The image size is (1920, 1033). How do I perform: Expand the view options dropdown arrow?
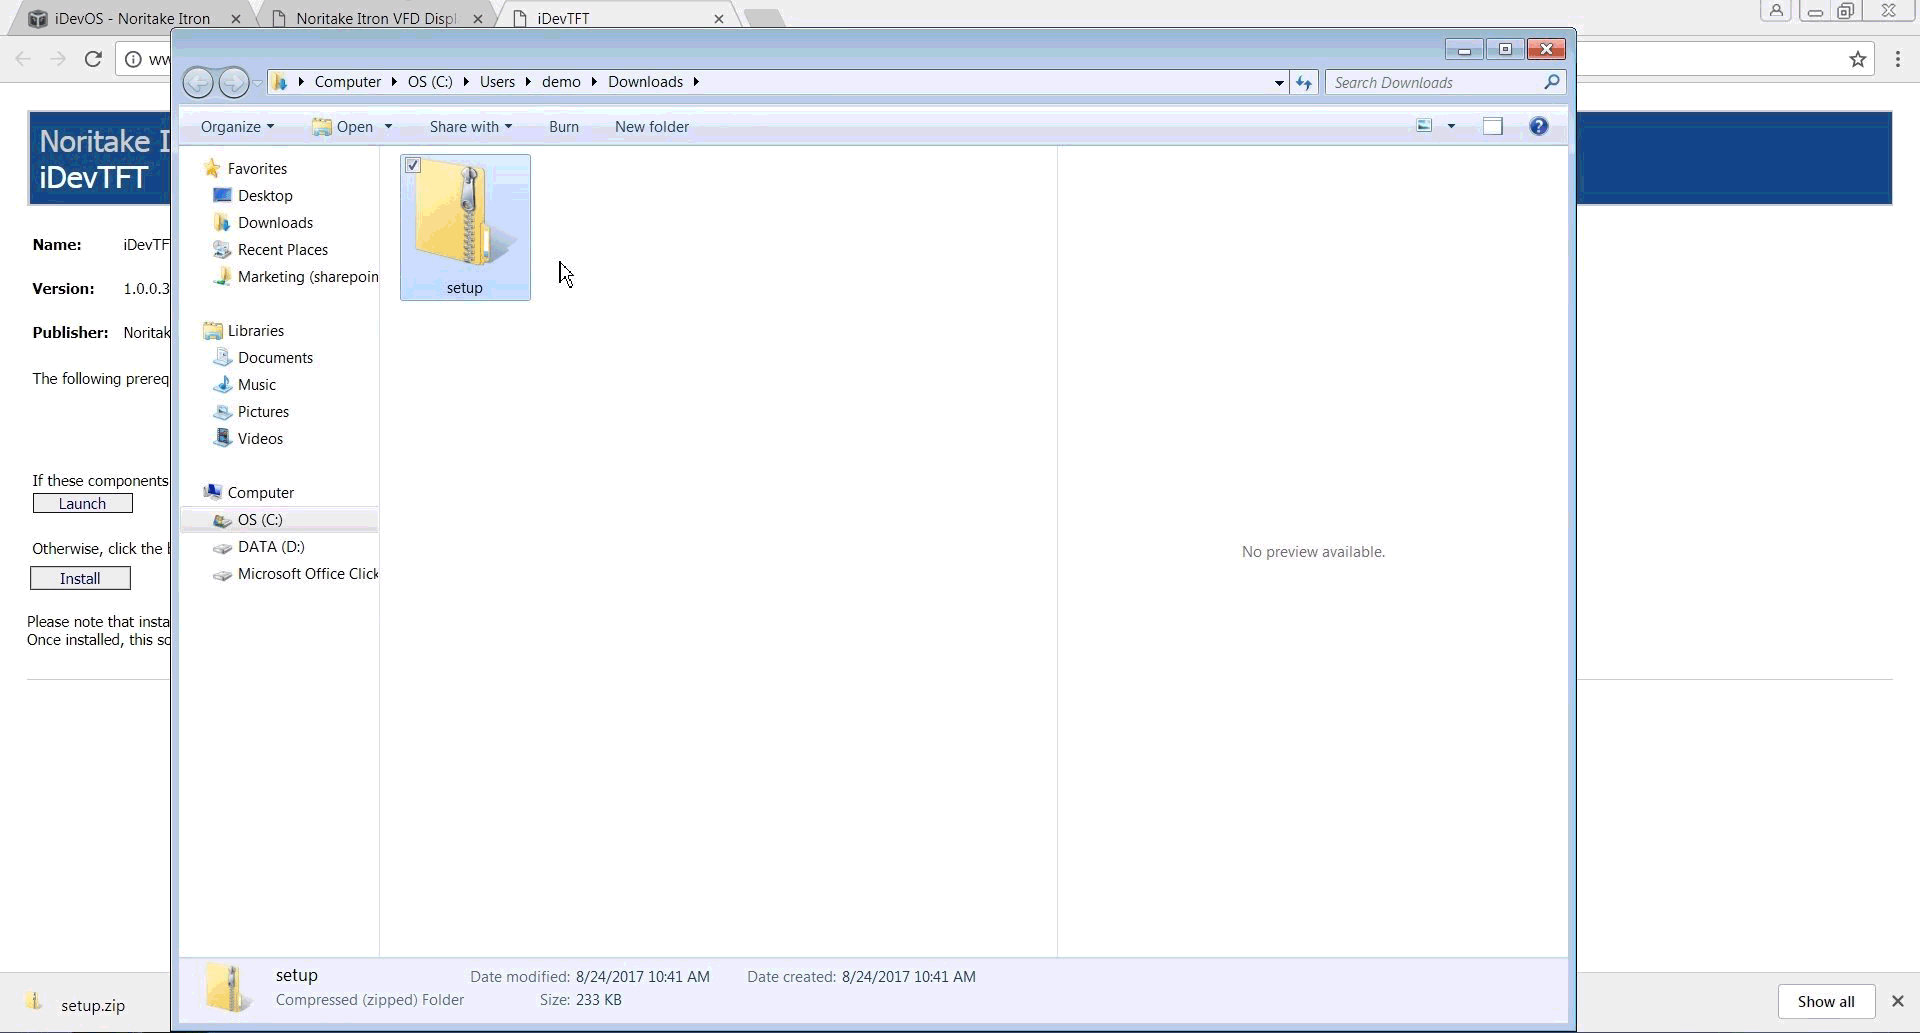click(1451, 126)
